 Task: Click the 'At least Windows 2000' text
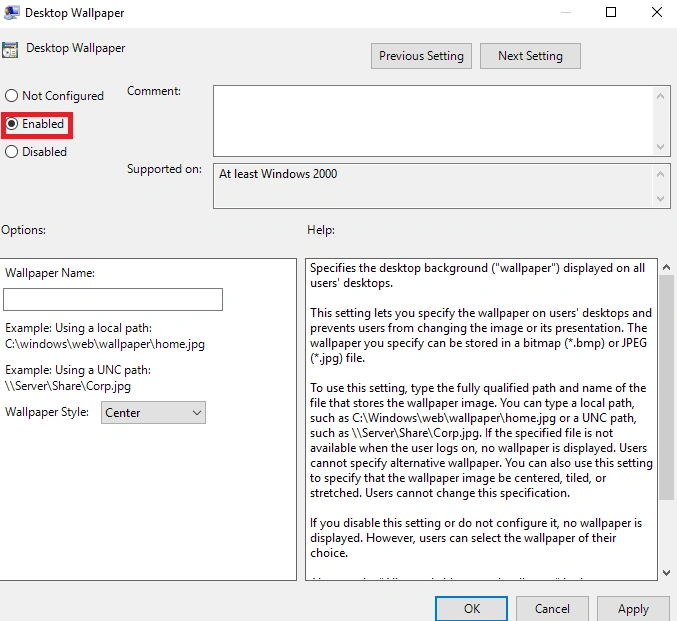tap(278, 174)
